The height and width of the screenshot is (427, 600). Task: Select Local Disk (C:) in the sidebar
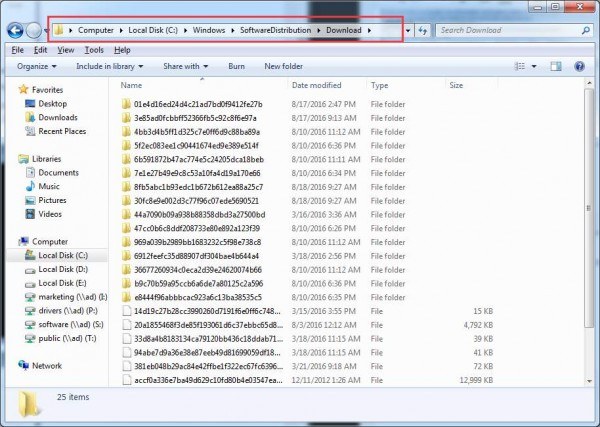57,256
